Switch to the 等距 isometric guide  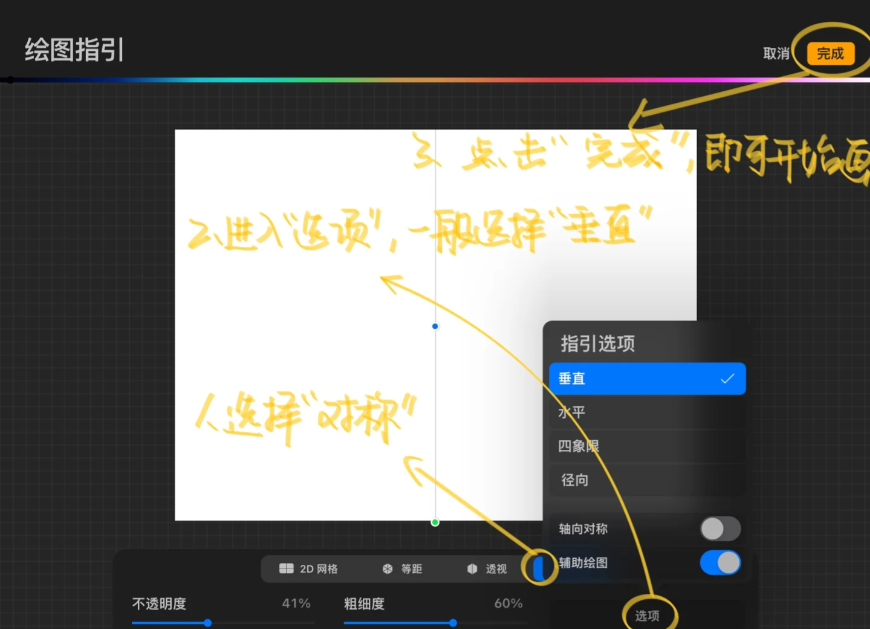402,569
